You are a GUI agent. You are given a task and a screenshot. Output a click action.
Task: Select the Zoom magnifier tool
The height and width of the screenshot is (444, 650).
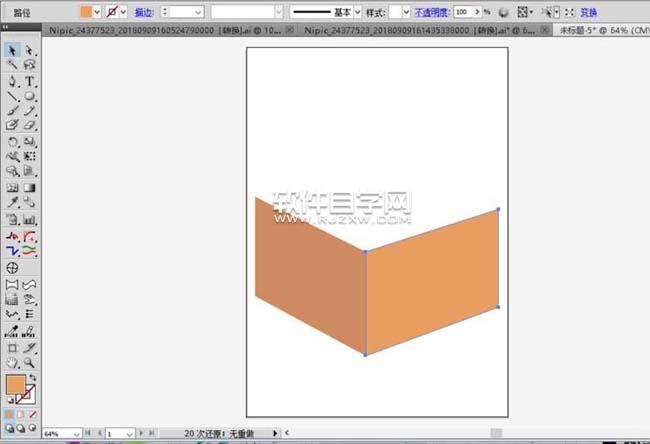point(30,363)
